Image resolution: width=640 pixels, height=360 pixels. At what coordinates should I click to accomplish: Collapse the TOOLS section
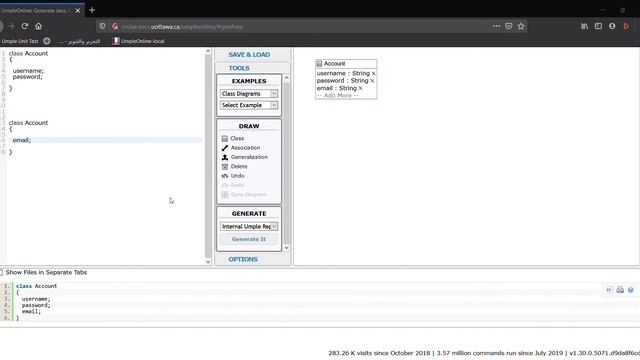pos(239,68)
